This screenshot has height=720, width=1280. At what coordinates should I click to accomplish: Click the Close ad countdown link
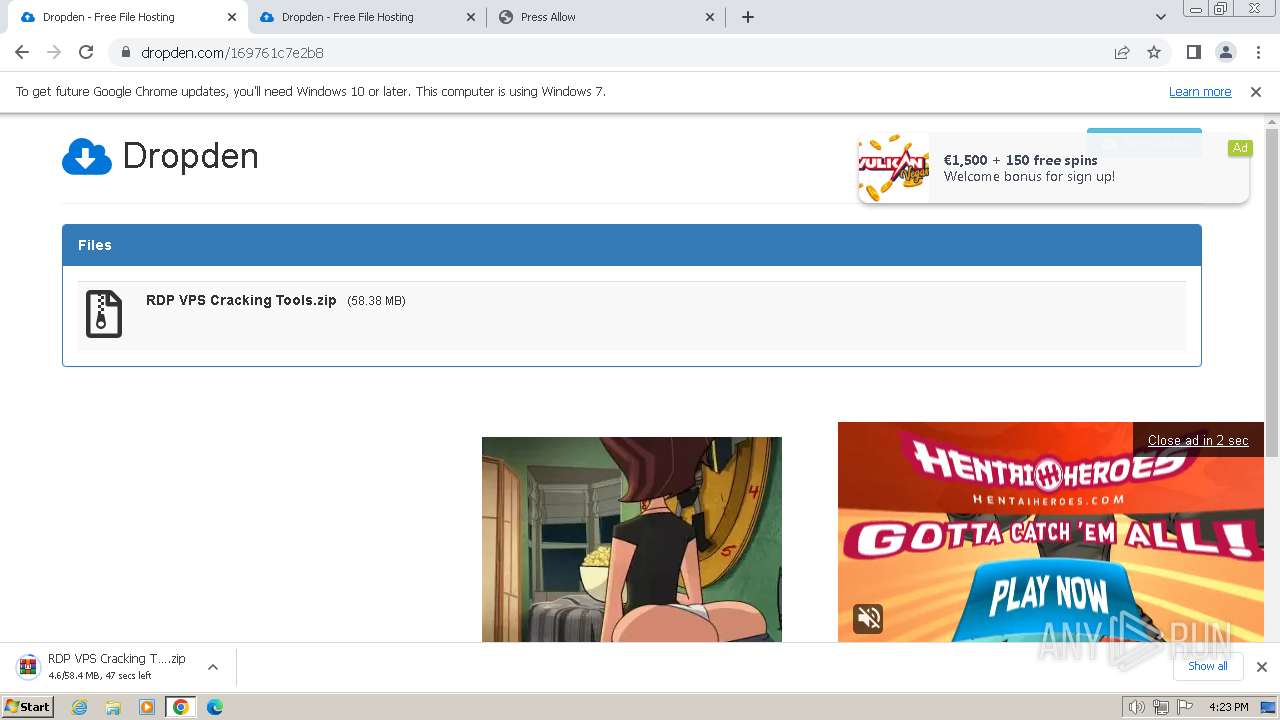tap(1198, 440)
